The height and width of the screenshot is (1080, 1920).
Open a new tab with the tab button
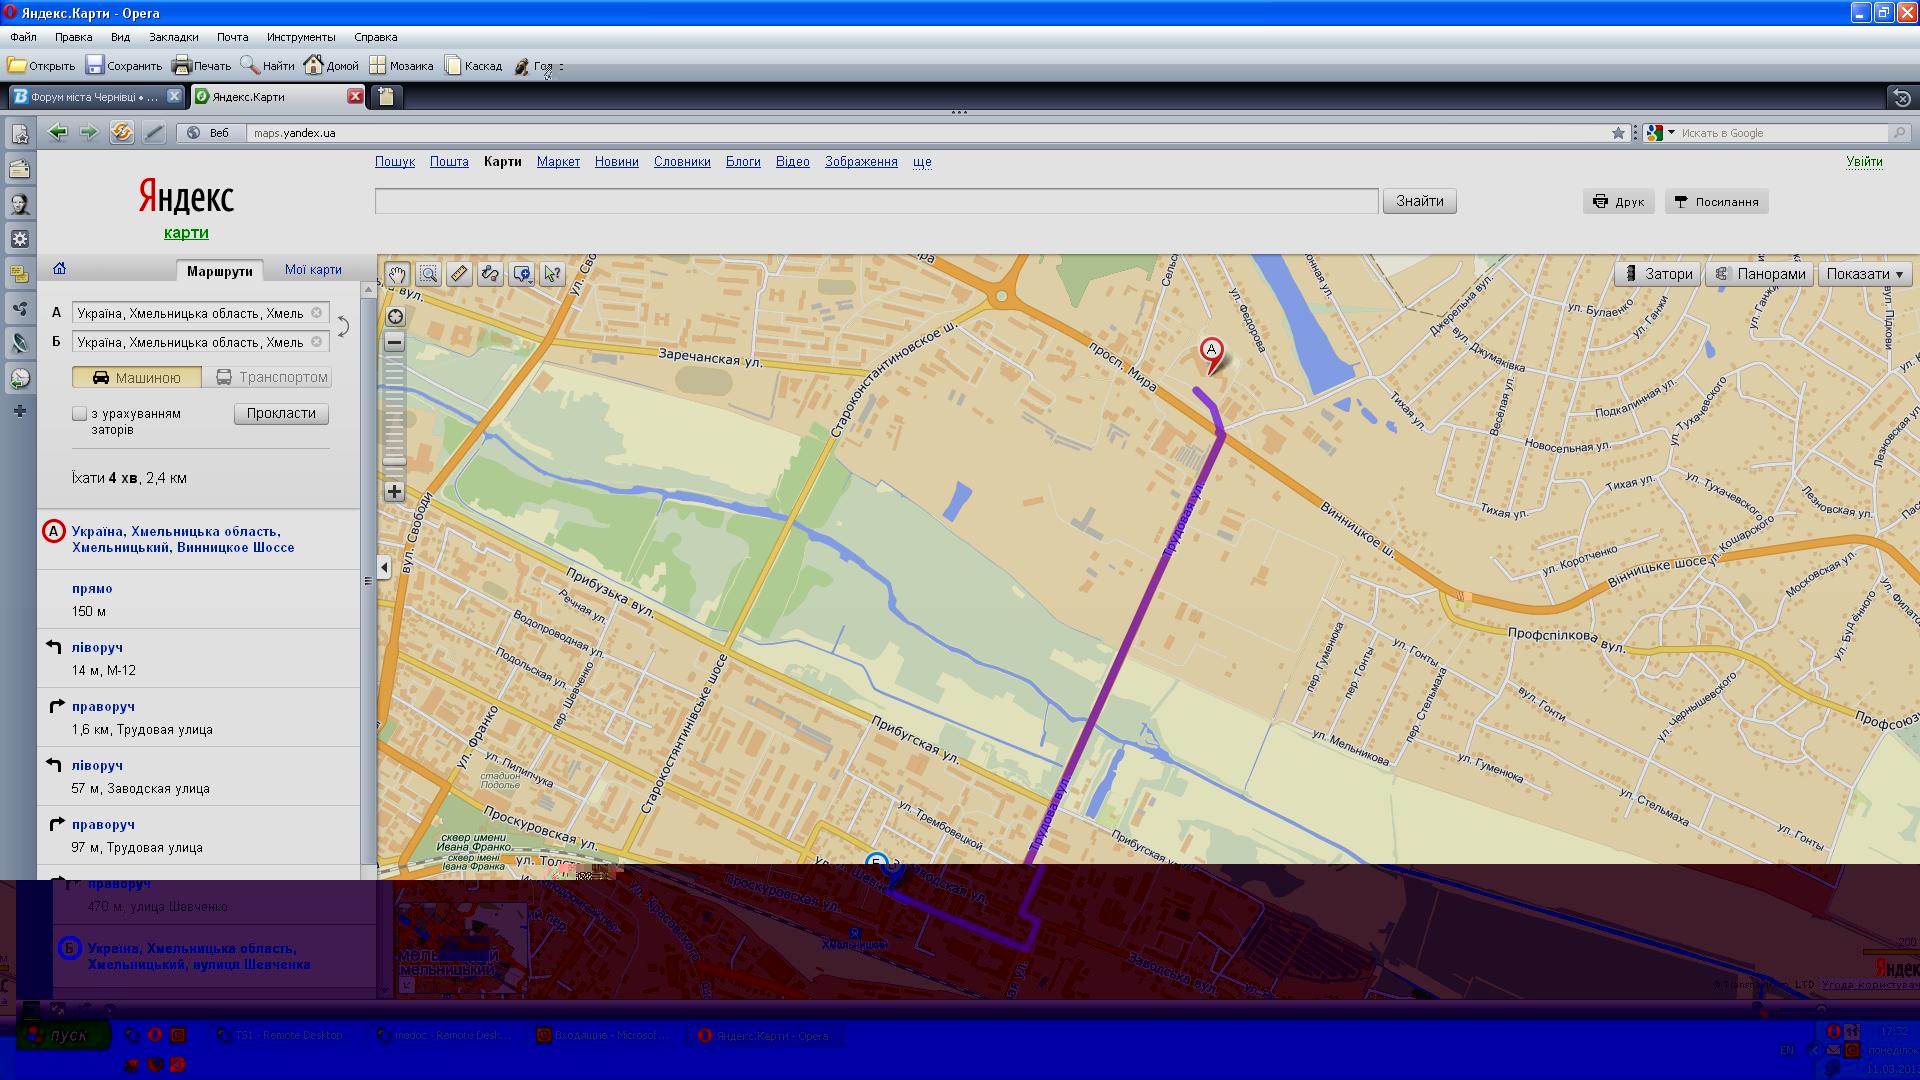(386, 96)
